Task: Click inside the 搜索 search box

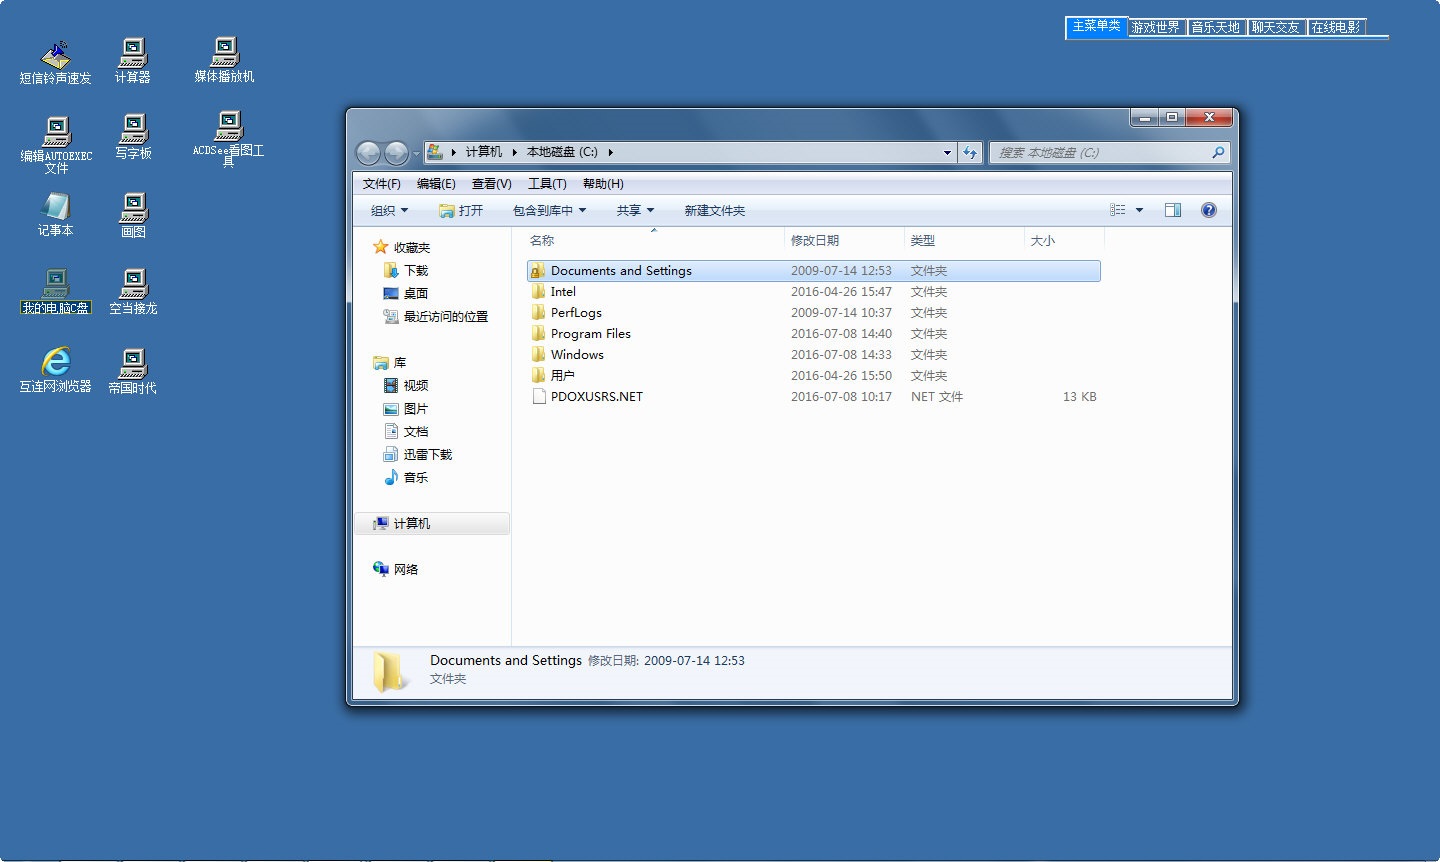Action: 1100,152
